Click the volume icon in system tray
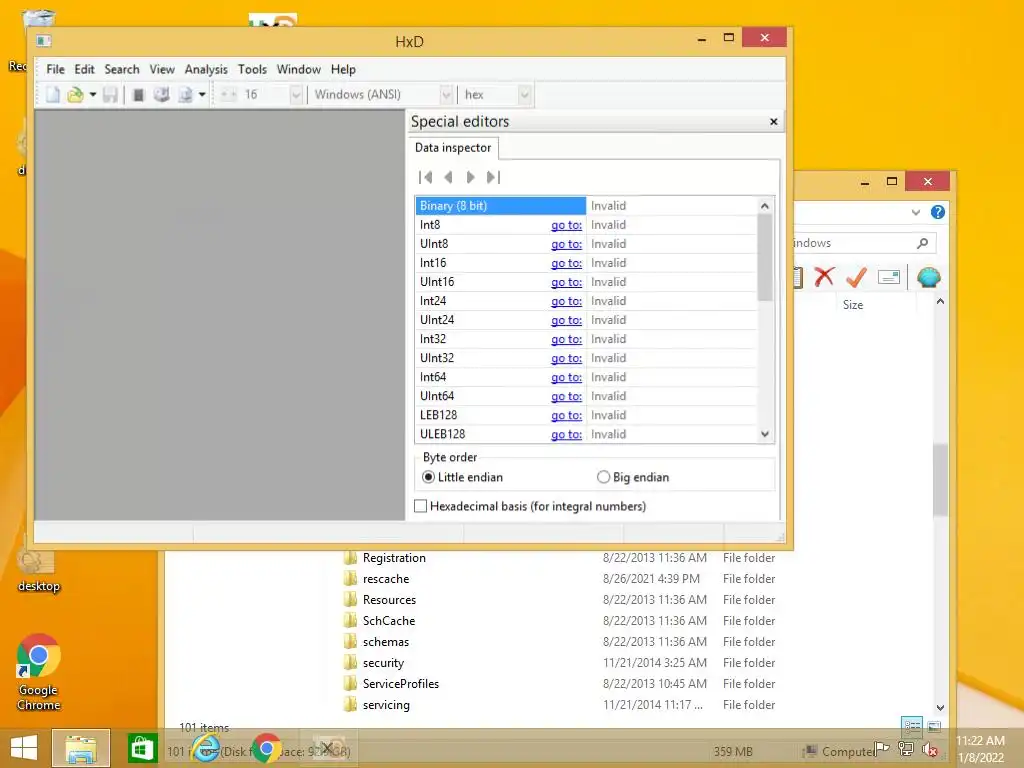The height and width of the screenshot is (768, 1024). (929, 750)
